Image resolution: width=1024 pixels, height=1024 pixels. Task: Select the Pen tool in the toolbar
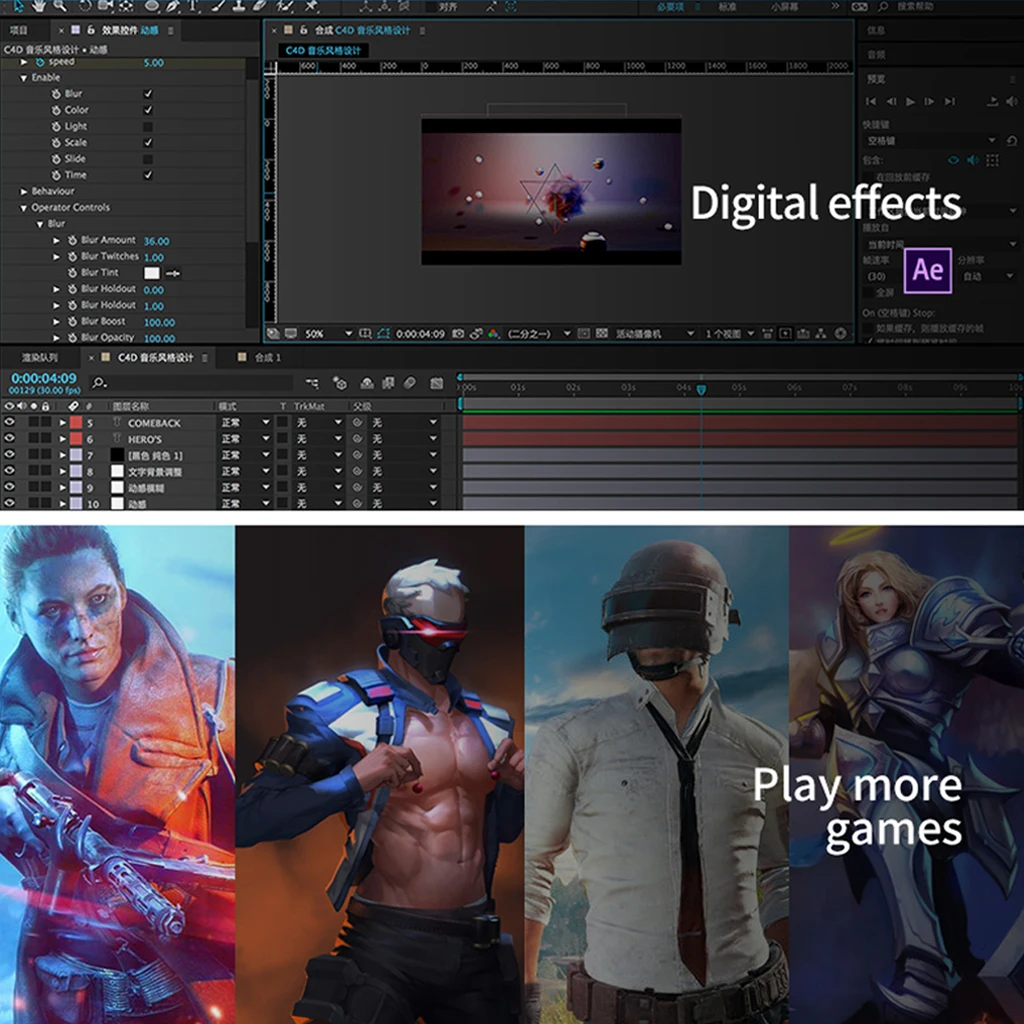click(x=173, y=7)
